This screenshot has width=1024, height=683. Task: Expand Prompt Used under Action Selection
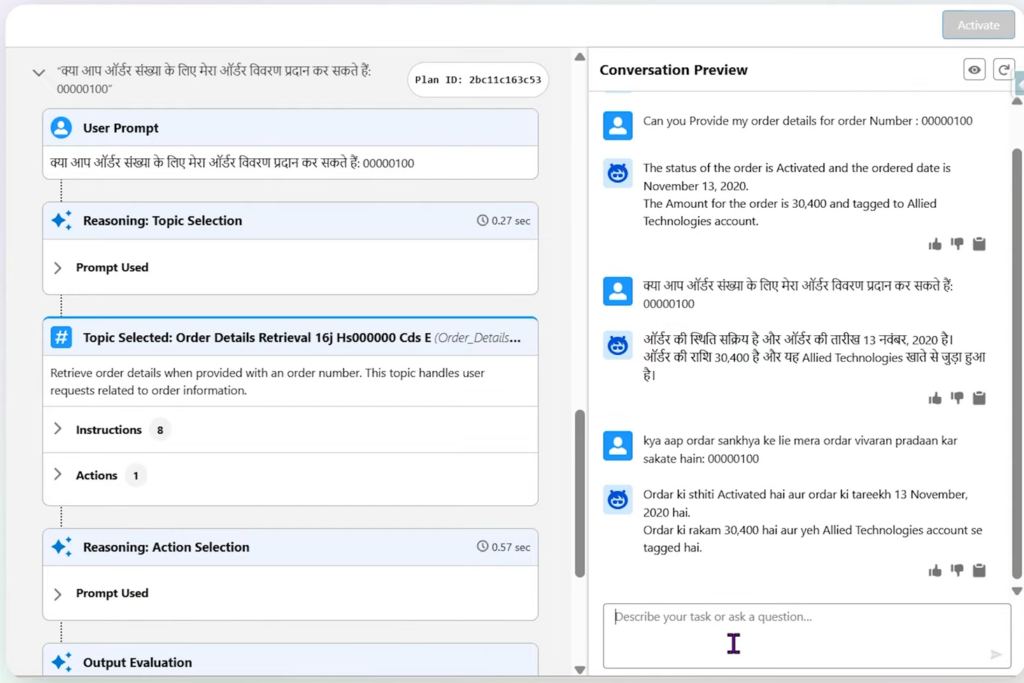[x=57, y=594]
